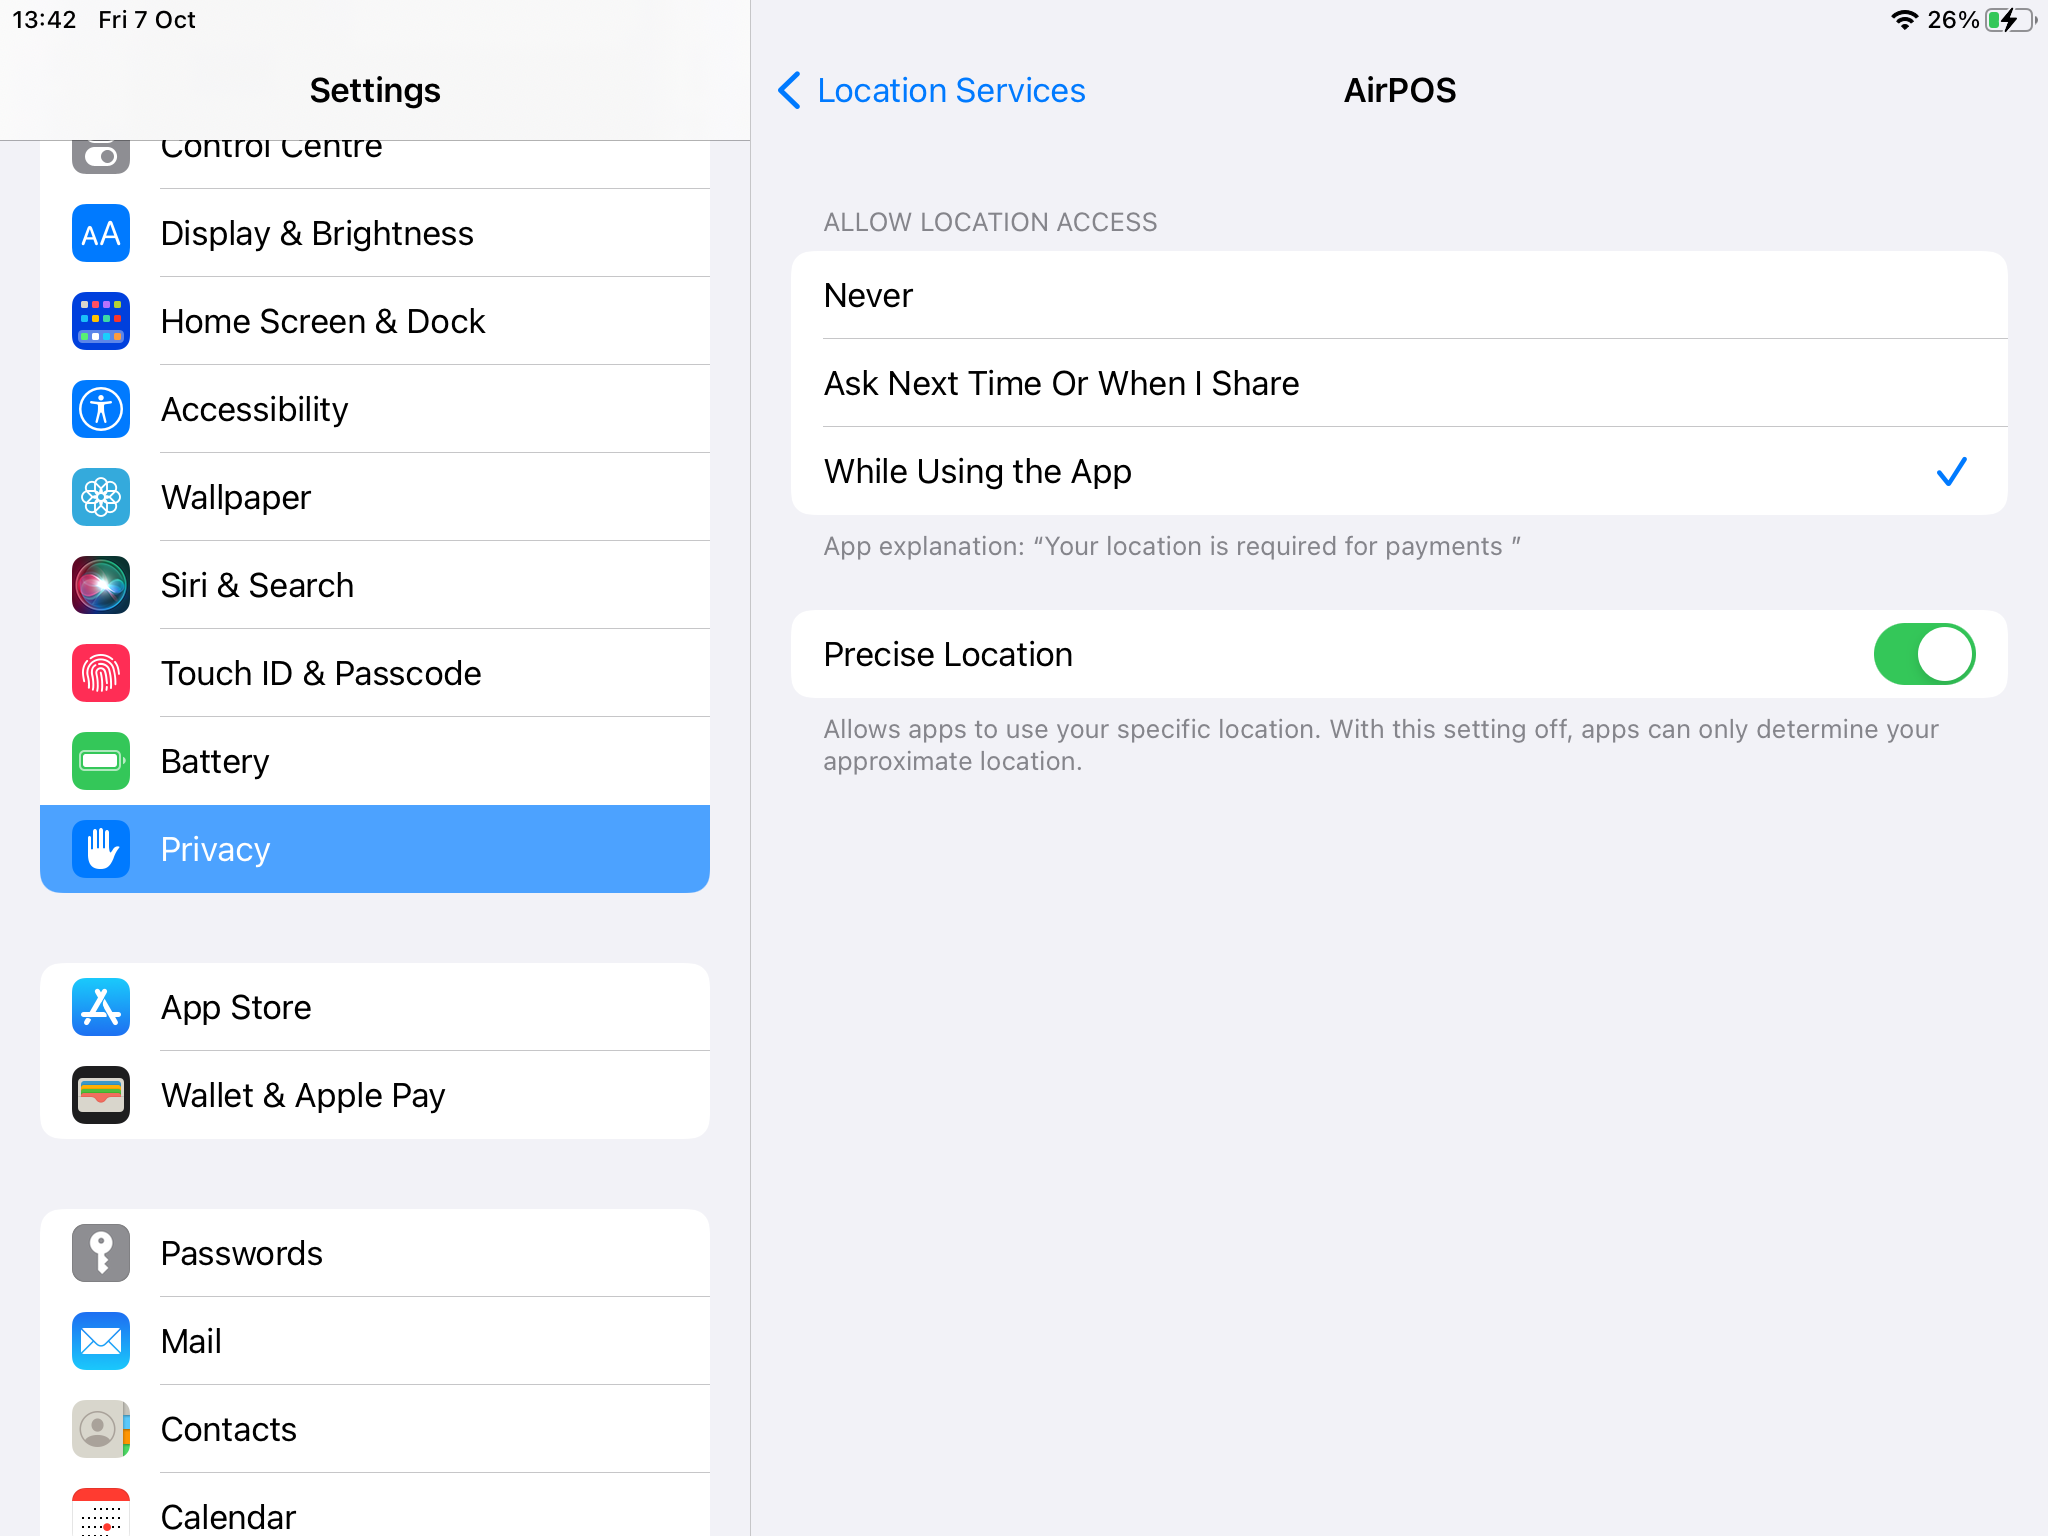
Task: Disable the Precise Location switch
Action: [1923, 654]
